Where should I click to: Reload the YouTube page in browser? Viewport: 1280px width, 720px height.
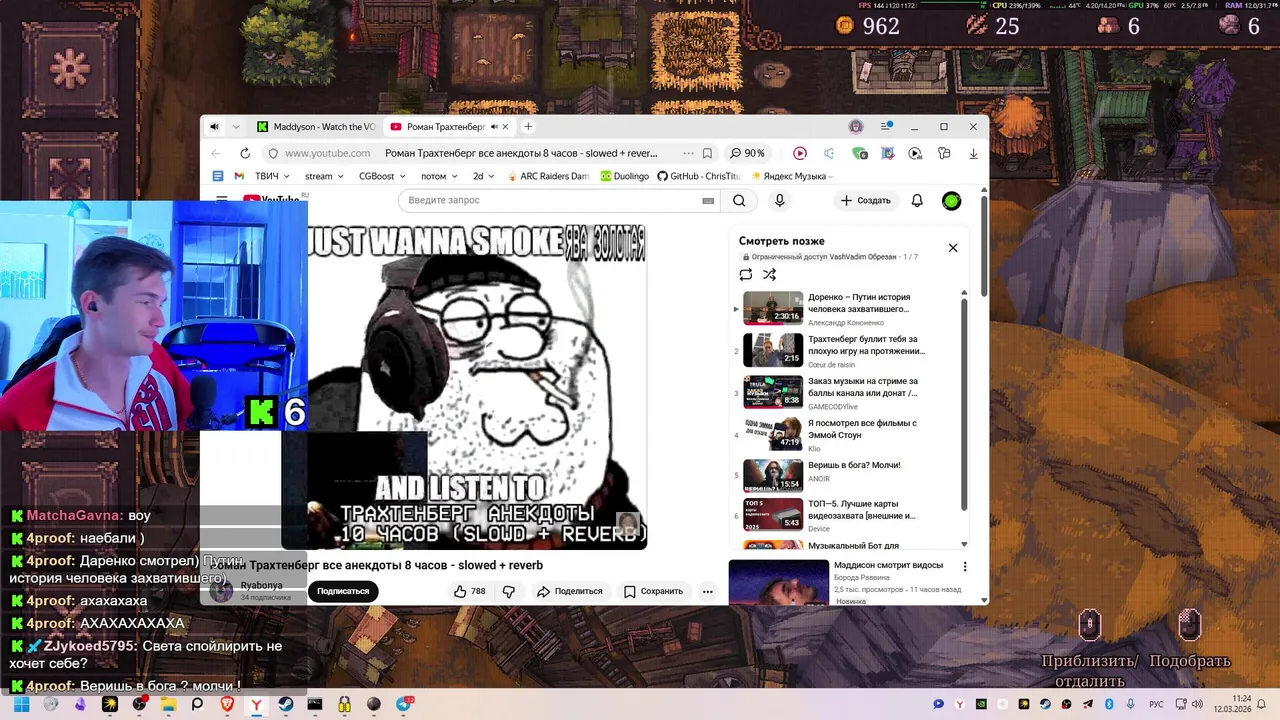coord(245,153)
